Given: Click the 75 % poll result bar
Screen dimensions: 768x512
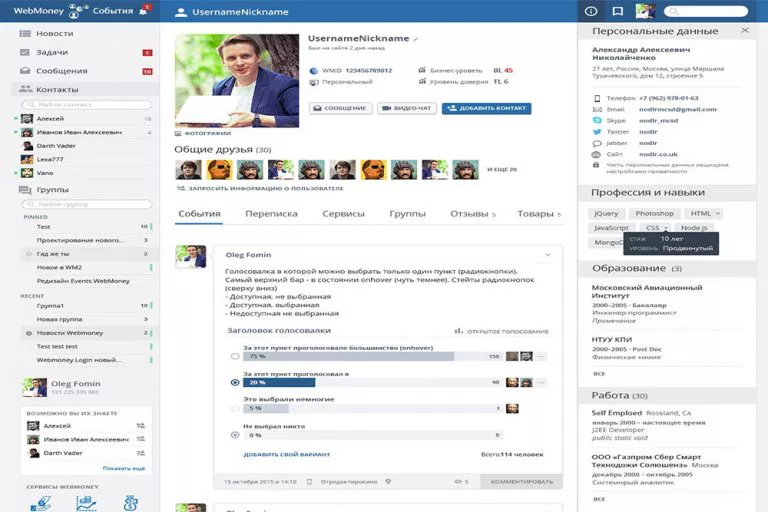Looking at the screenshot, I should [x=372, y=356].
